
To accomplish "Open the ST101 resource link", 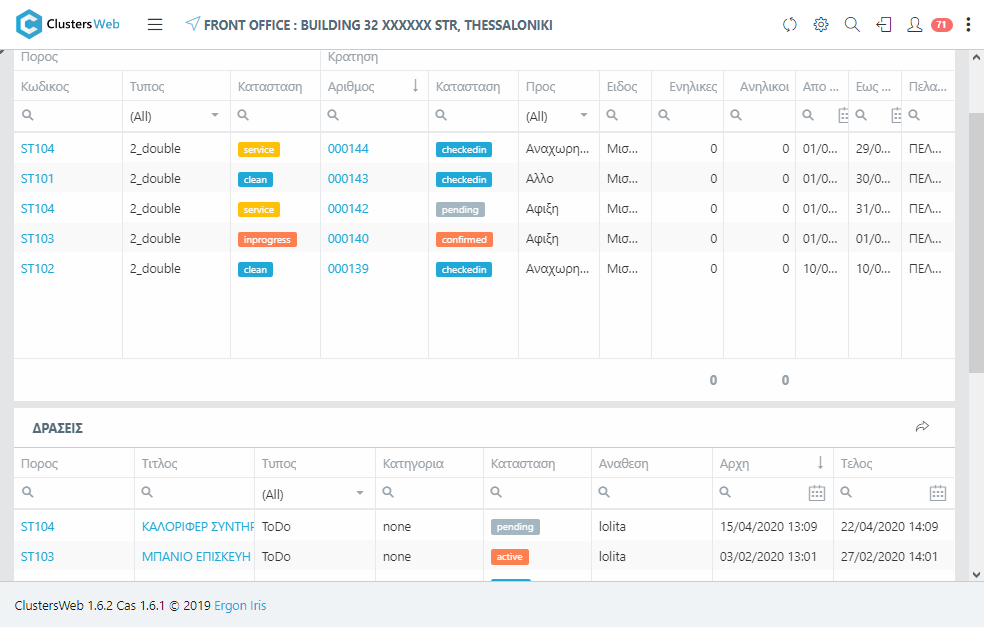I will [38, 179].
